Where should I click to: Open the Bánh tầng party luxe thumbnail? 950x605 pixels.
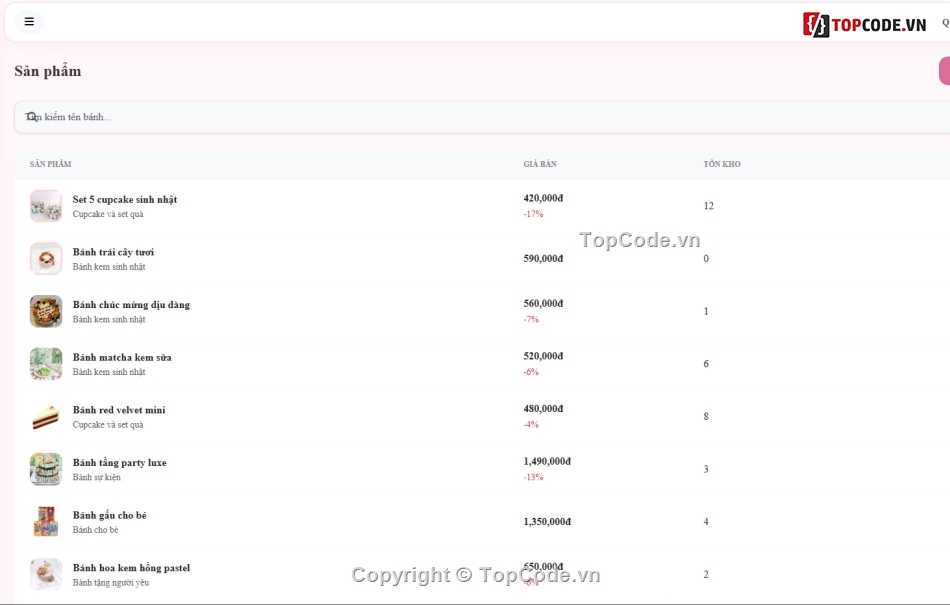[46, 469]
